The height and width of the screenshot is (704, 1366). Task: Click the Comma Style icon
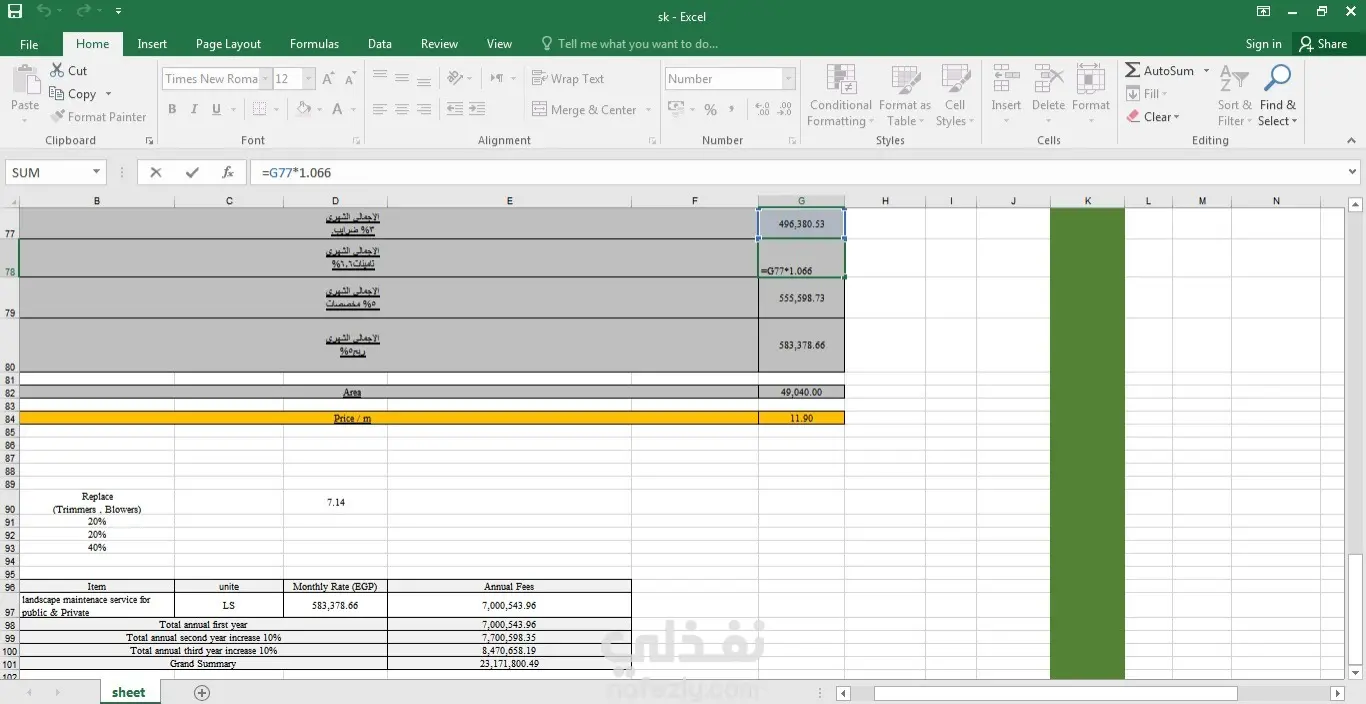[732, 109]
